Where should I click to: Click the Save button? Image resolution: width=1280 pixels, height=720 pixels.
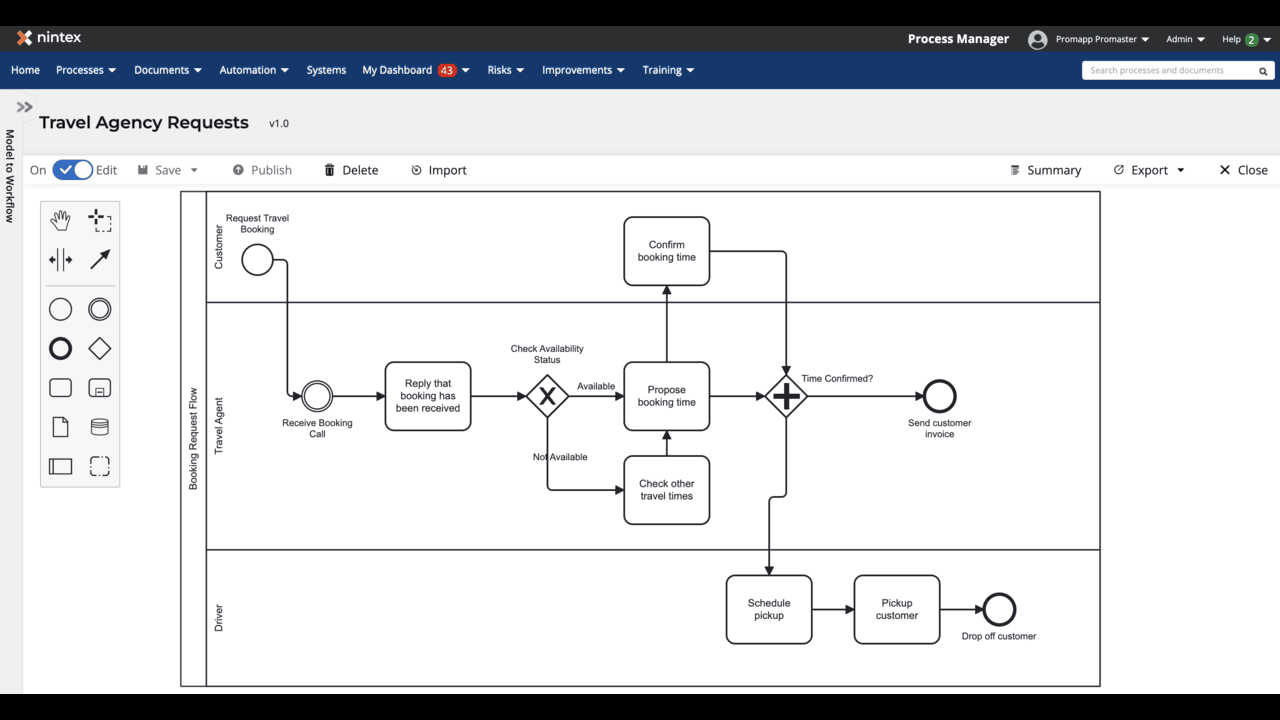click(x=160, y=170)
